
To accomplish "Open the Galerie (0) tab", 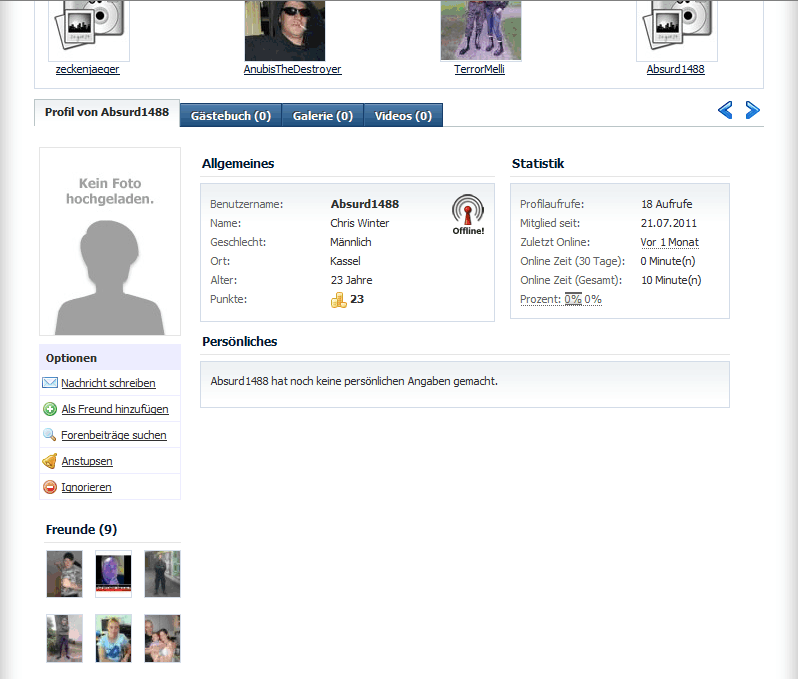I will click(322, 116).
